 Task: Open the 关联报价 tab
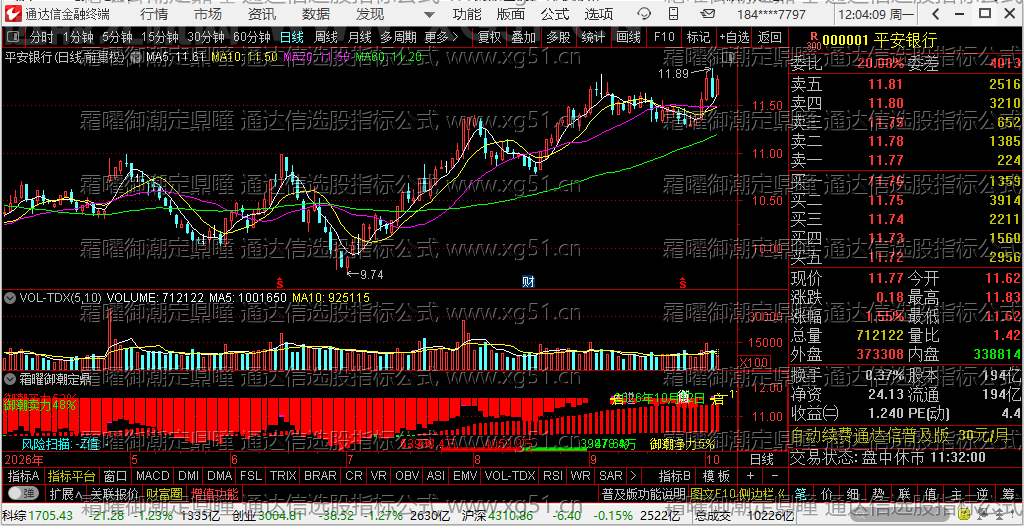click(114, 493)
